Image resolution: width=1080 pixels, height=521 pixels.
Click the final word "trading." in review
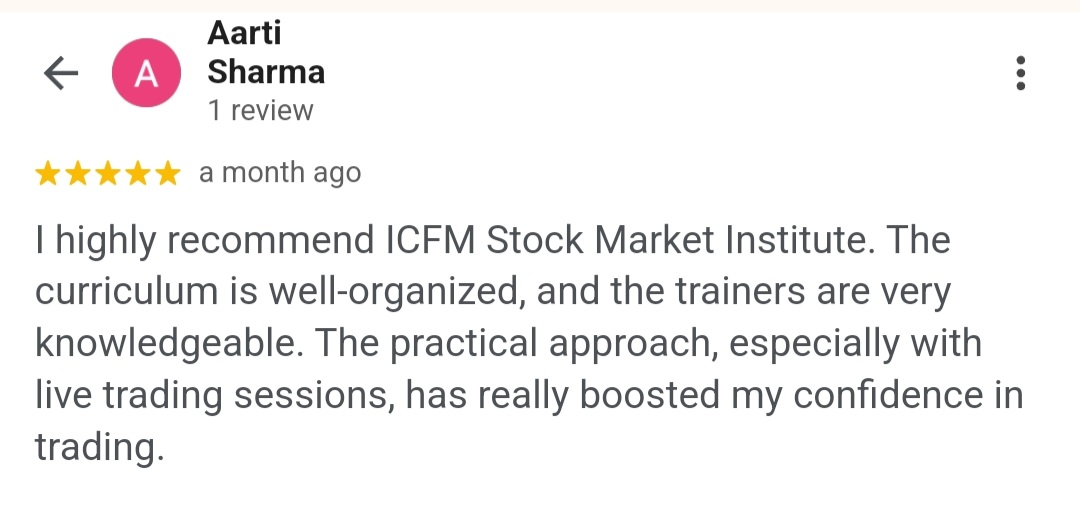coord(98,448)
